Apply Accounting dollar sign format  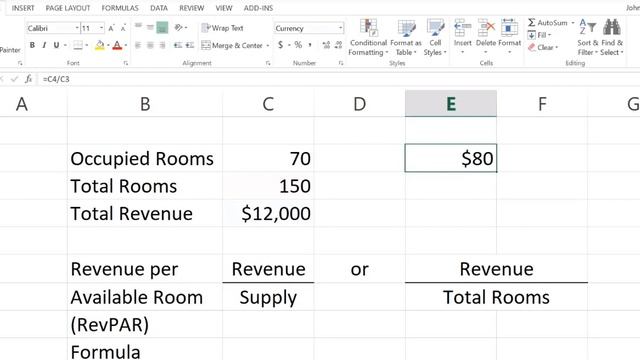click(280, 45)
